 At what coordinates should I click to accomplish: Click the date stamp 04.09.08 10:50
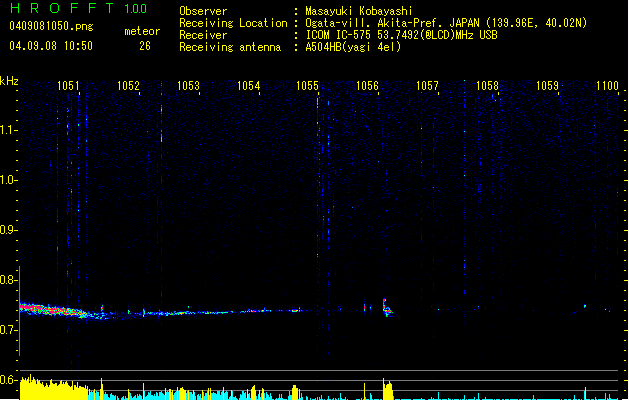51,46
